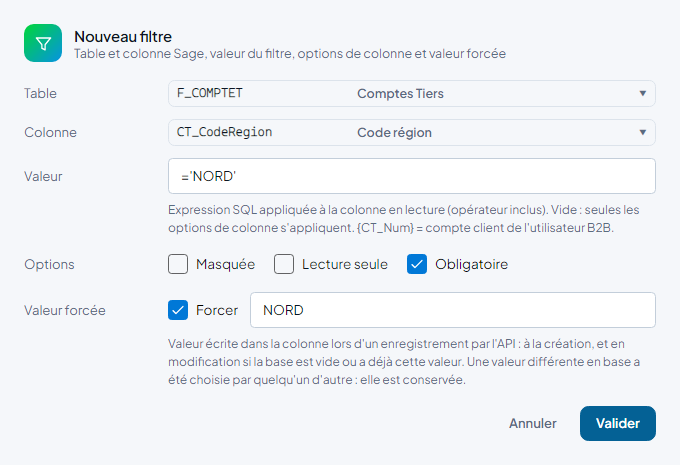Enable the Masquée checkbox
The width and height of the screenshot is (680, 465).
tap(178, 264)
